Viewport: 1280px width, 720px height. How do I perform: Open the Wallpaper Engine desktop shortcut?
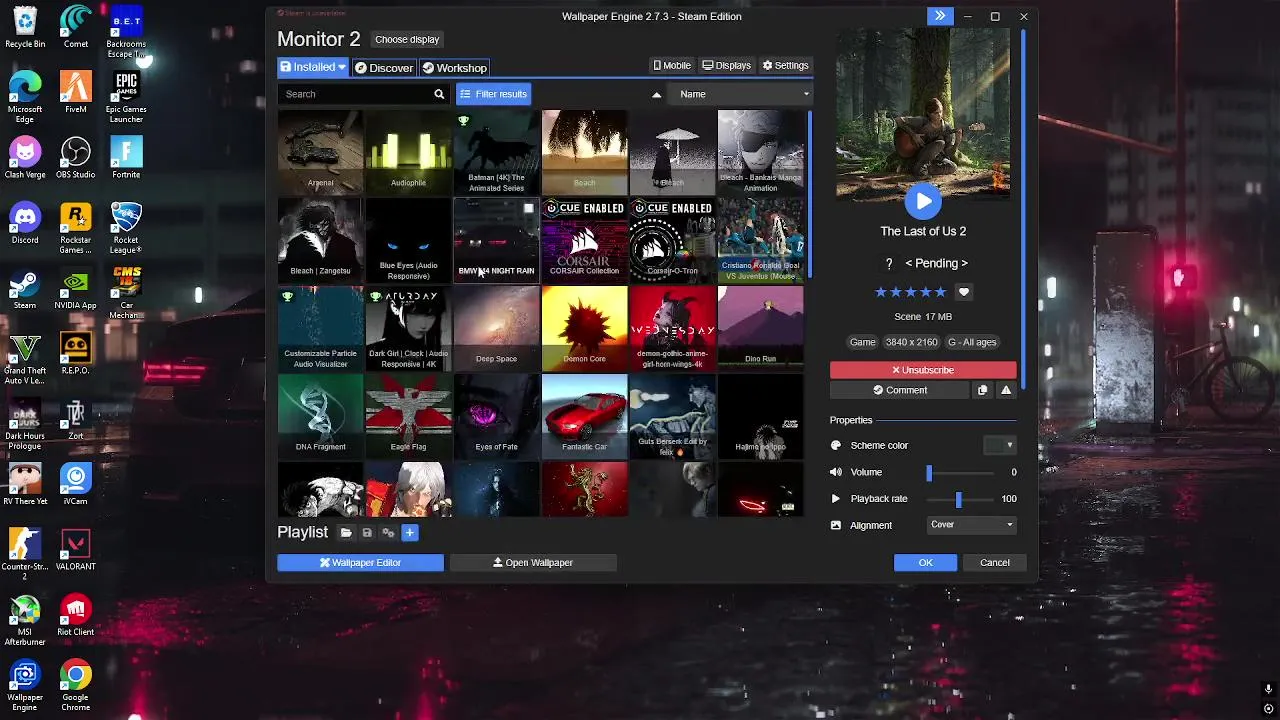pos(25,685)
